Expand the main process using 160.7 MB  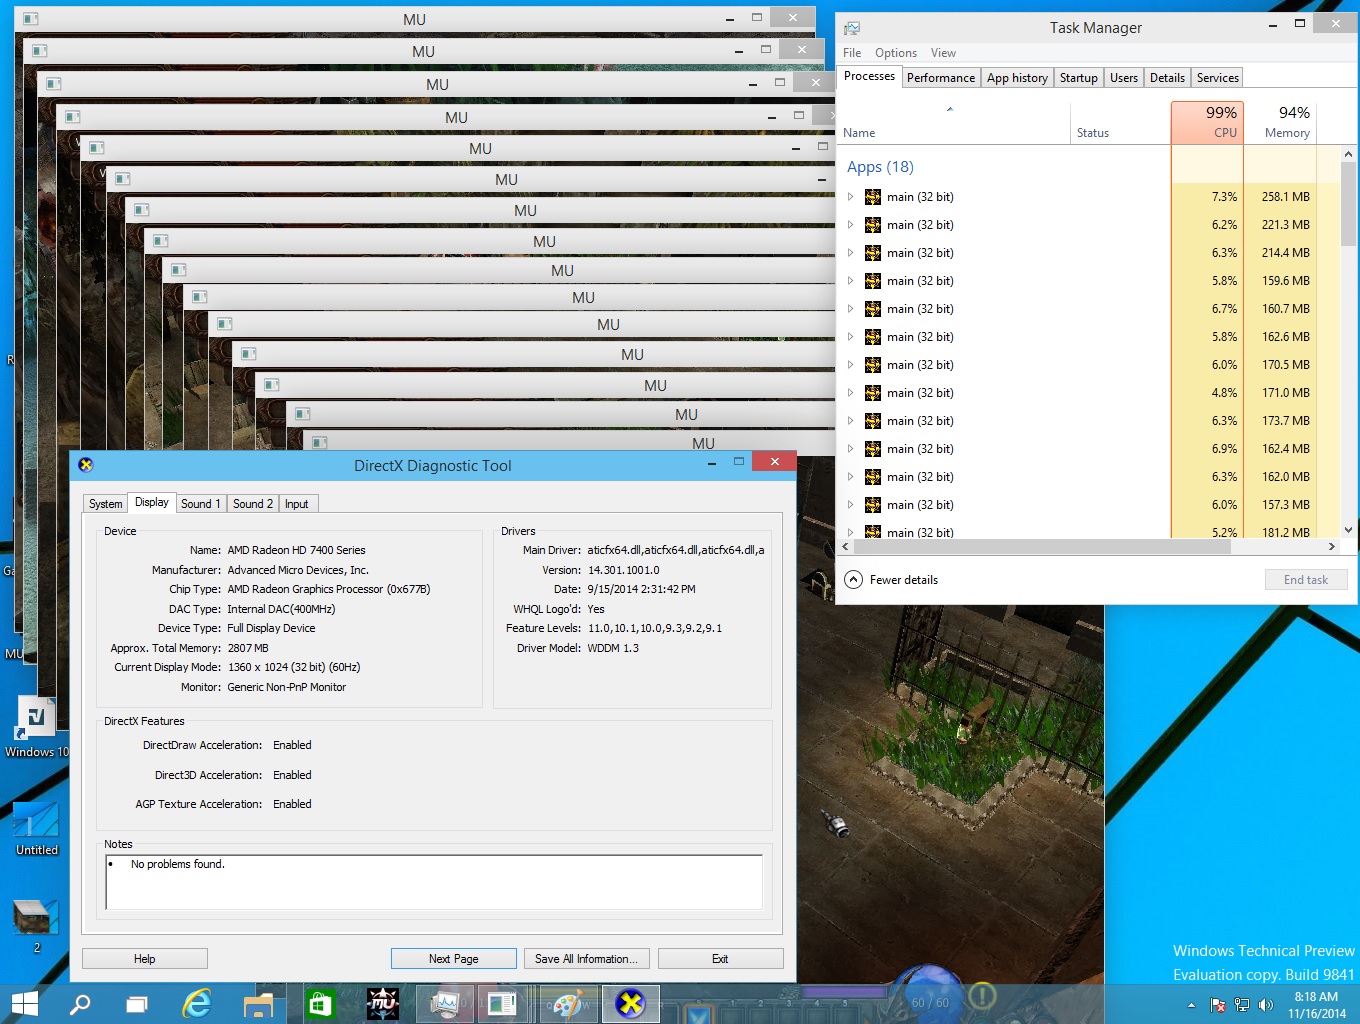(x=851, y=309)
